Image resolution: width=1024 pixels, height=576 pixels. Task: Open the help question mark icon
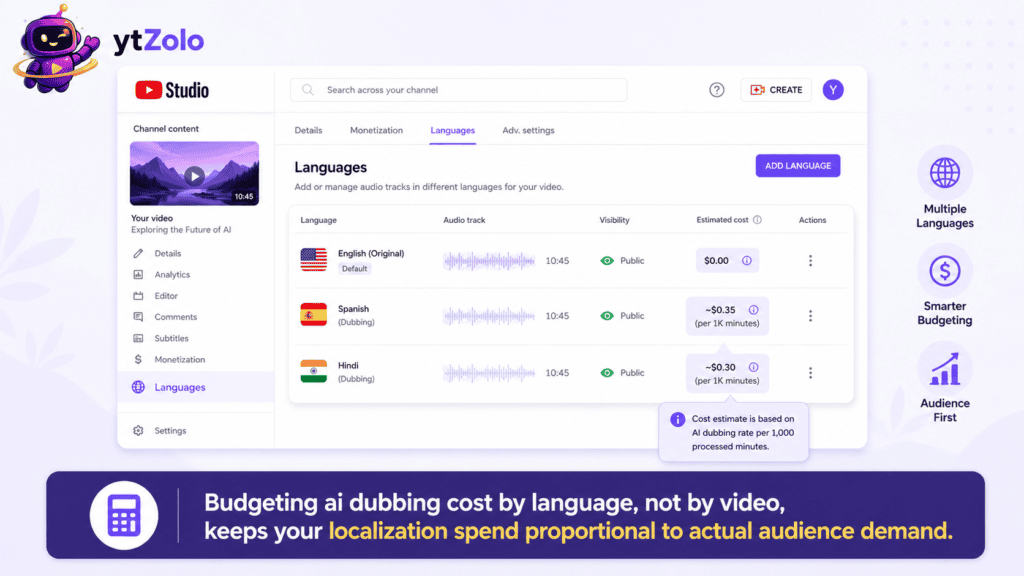click(x=716, y=90)
